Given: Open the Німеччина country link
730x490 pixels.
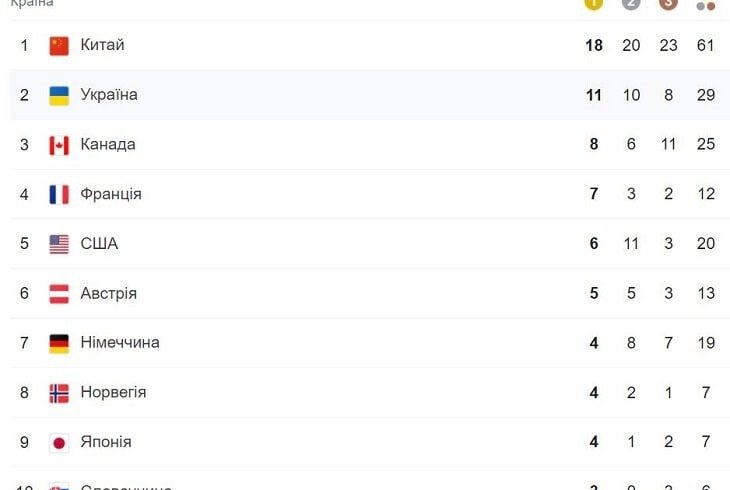Looking at the screenshot, I should (x=120, y=342).
